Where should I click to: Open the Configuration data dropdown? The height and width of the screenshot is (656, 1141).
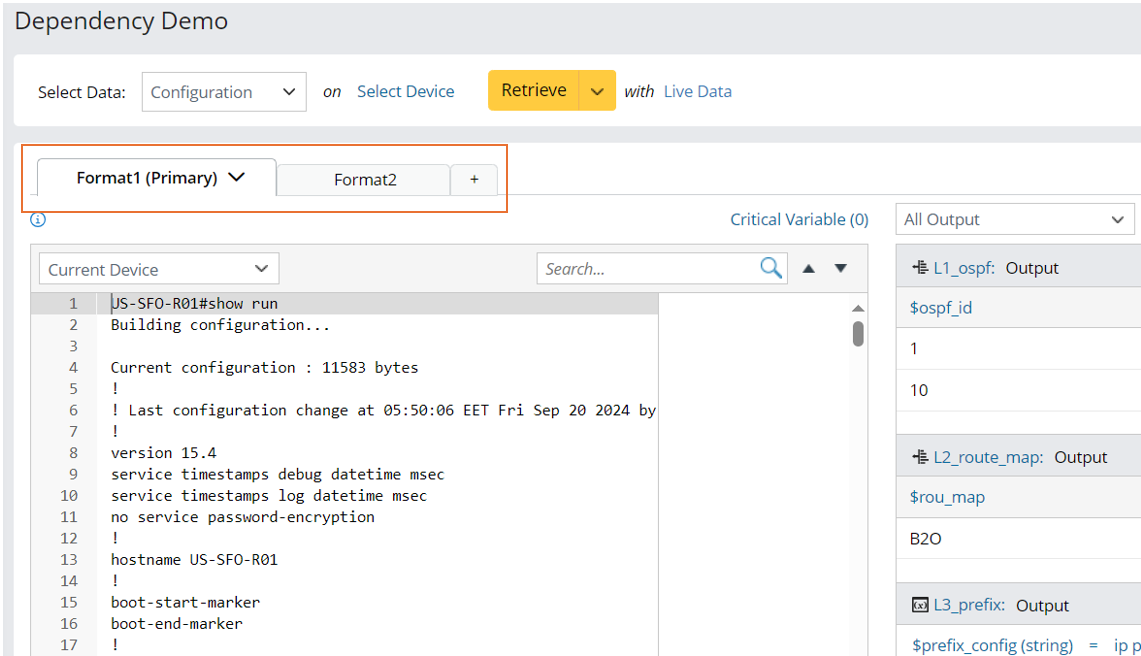point(224,92)
